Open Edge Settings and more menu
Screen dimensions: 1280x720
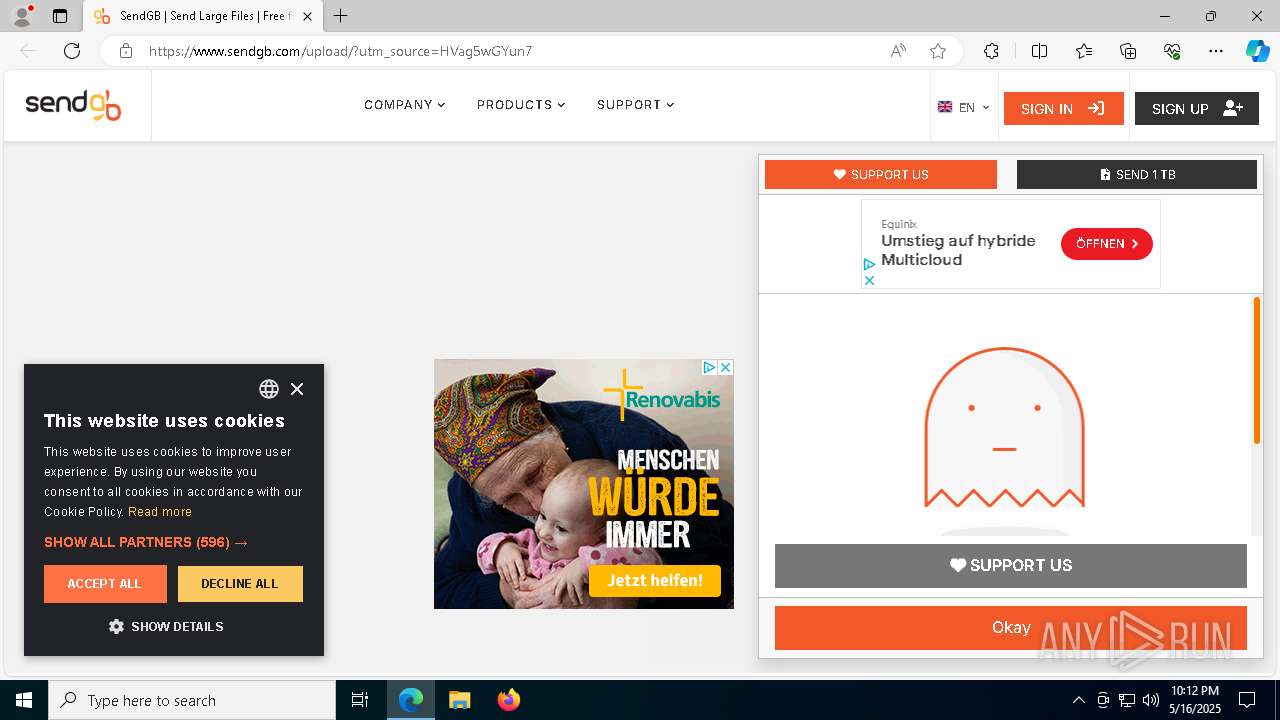click(1216, 51)
